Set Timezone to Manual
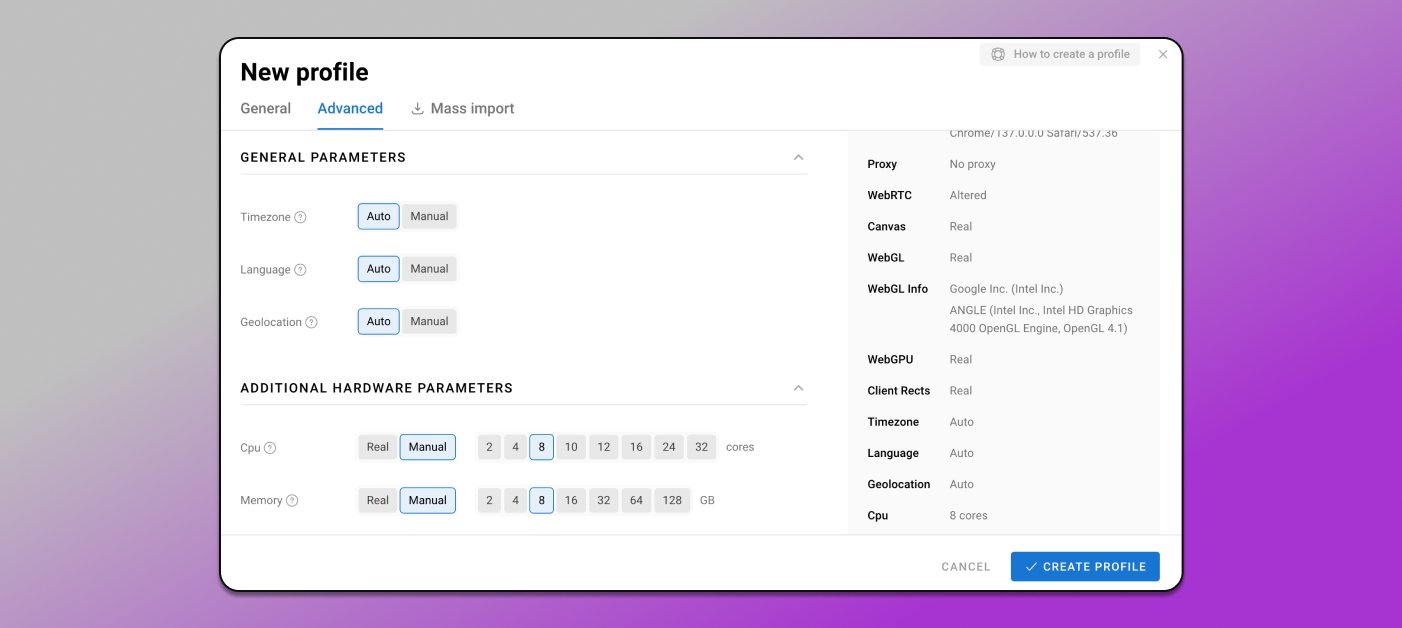1402x628 pixels. 429,216
